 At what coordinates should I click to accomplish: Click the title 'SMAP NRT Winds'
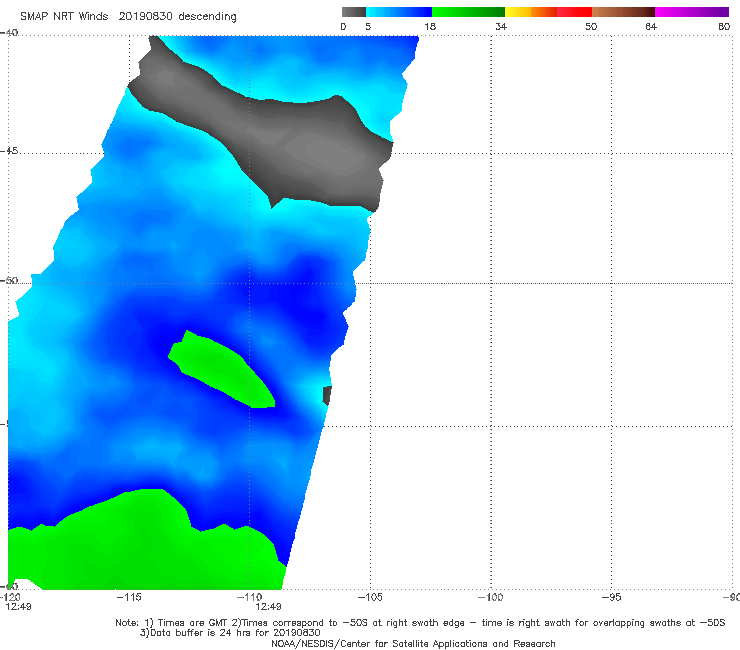64,17
